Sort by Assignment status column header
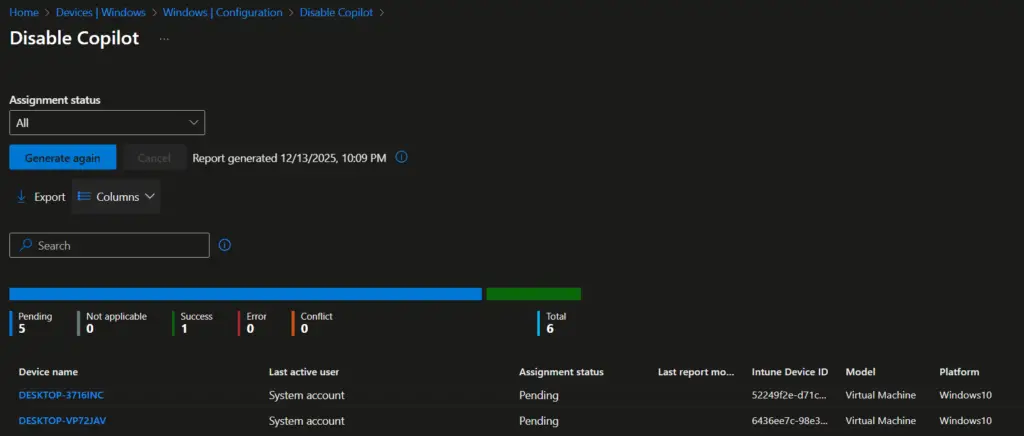Viewport: 1024px width, 436px height. pyautogui.click(x=561, y=372)
